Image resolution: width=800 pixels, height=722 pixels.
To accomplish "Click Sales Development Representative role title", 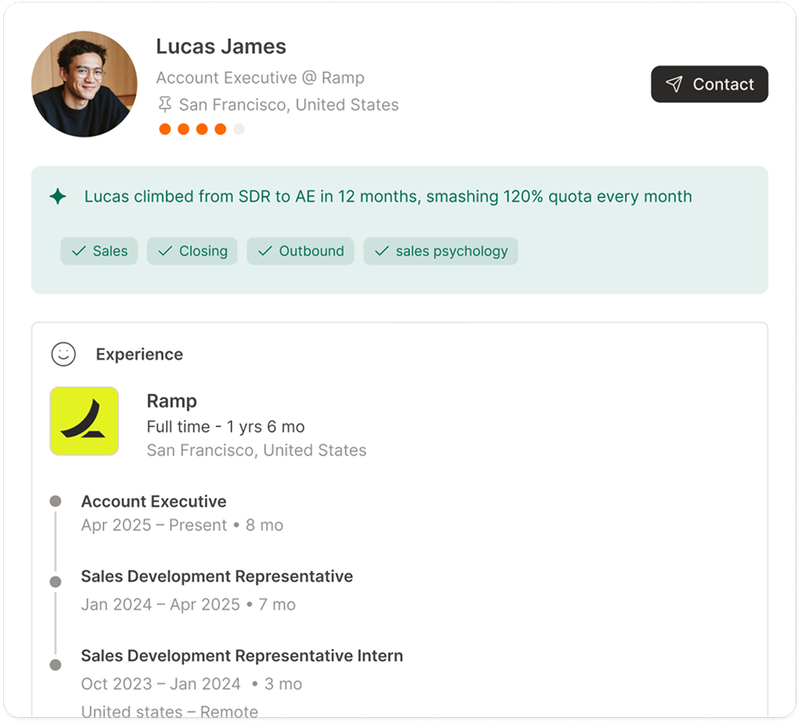I will click(217, 576).
